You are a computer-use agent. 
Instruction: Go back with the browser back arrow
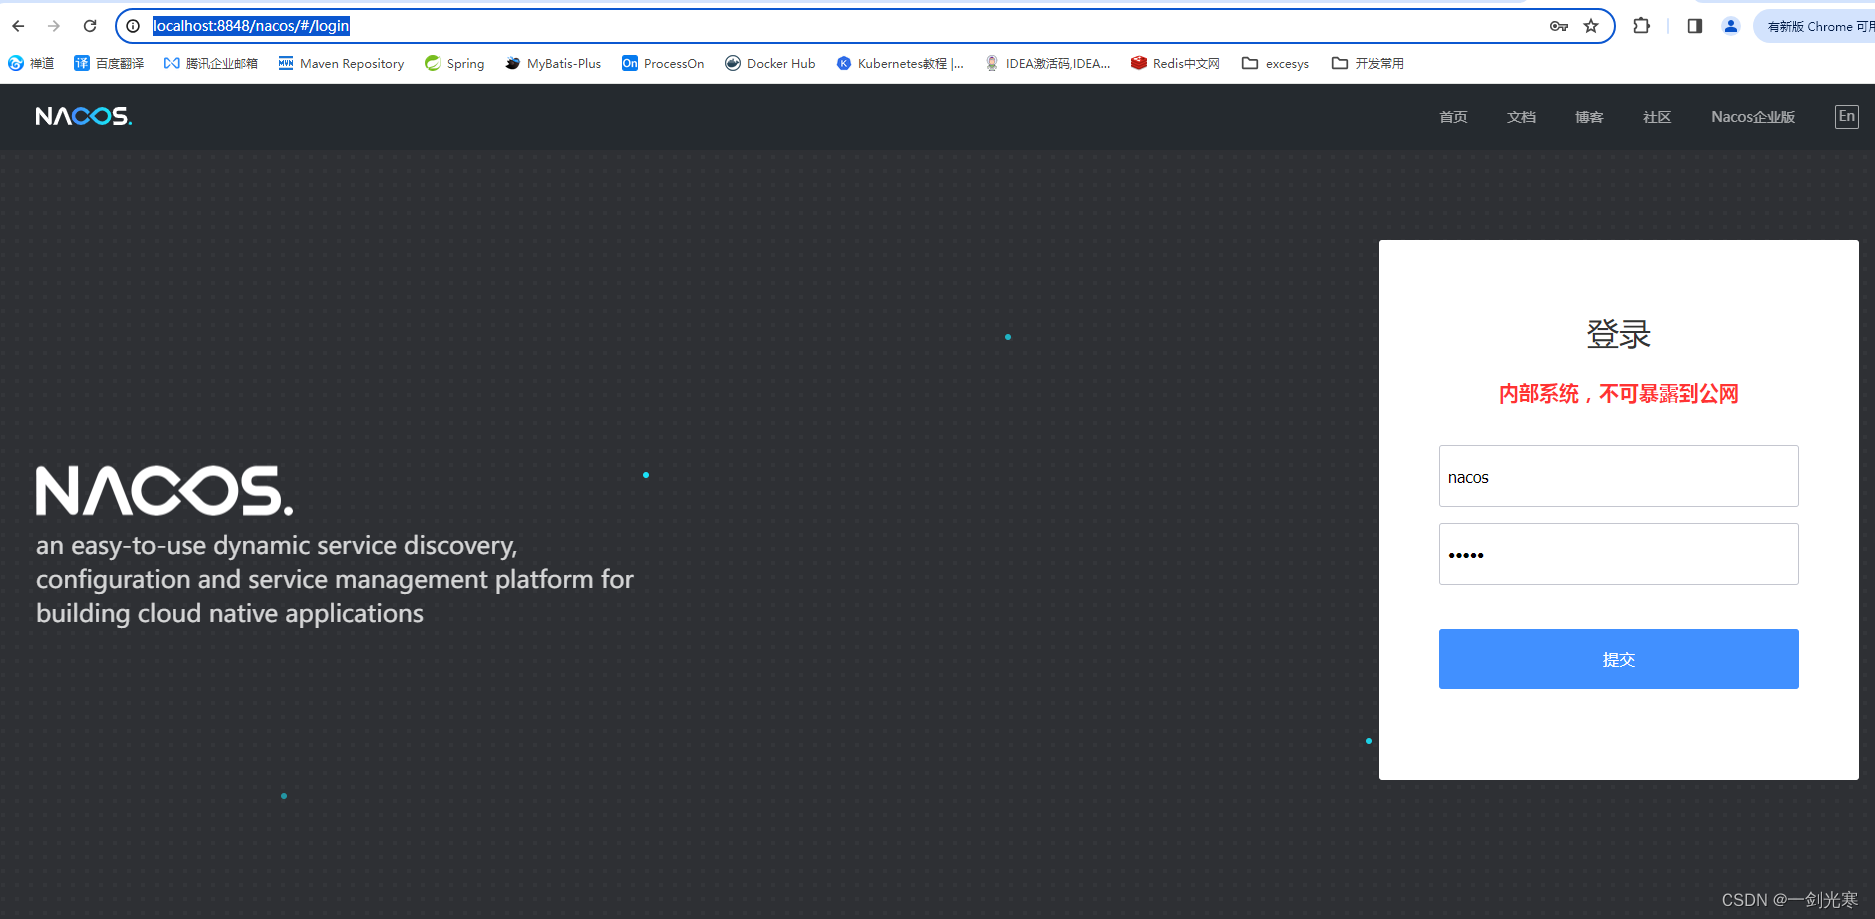18,26
